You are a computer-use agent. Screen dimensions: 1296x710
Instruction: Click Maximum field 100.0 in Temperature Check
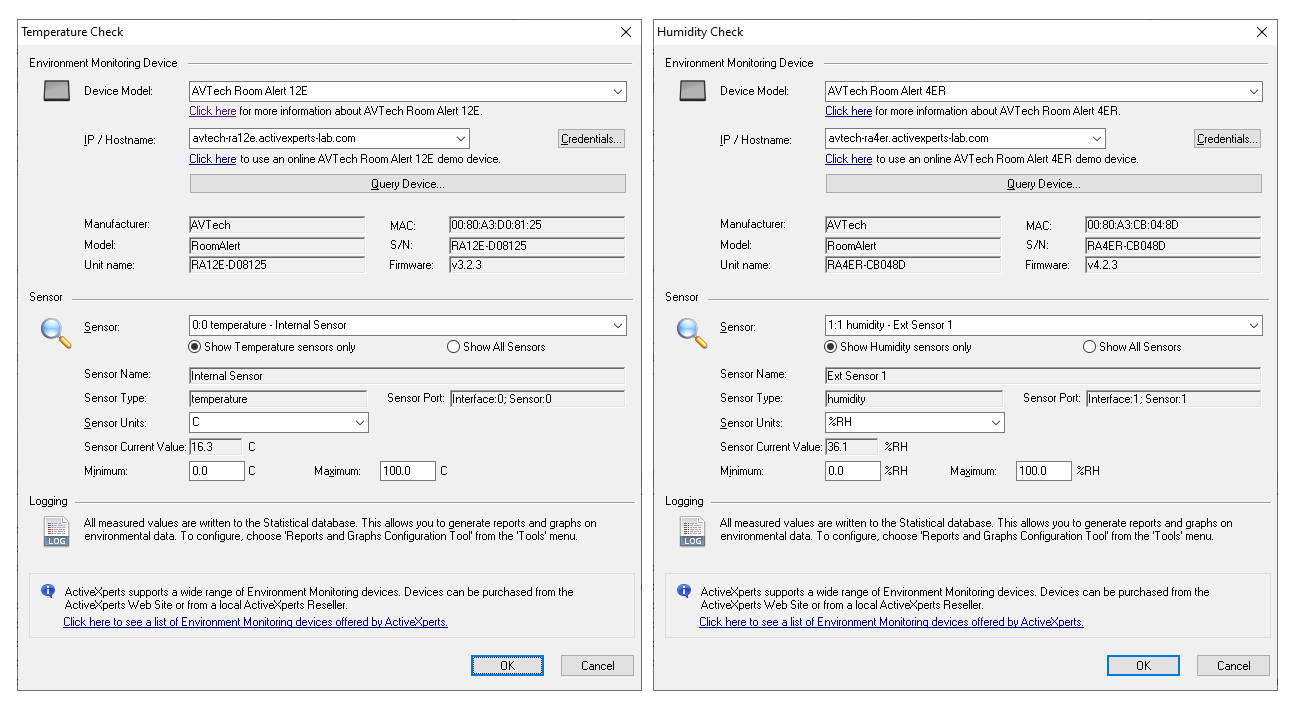pyautogui.click(x=408, y=471)
